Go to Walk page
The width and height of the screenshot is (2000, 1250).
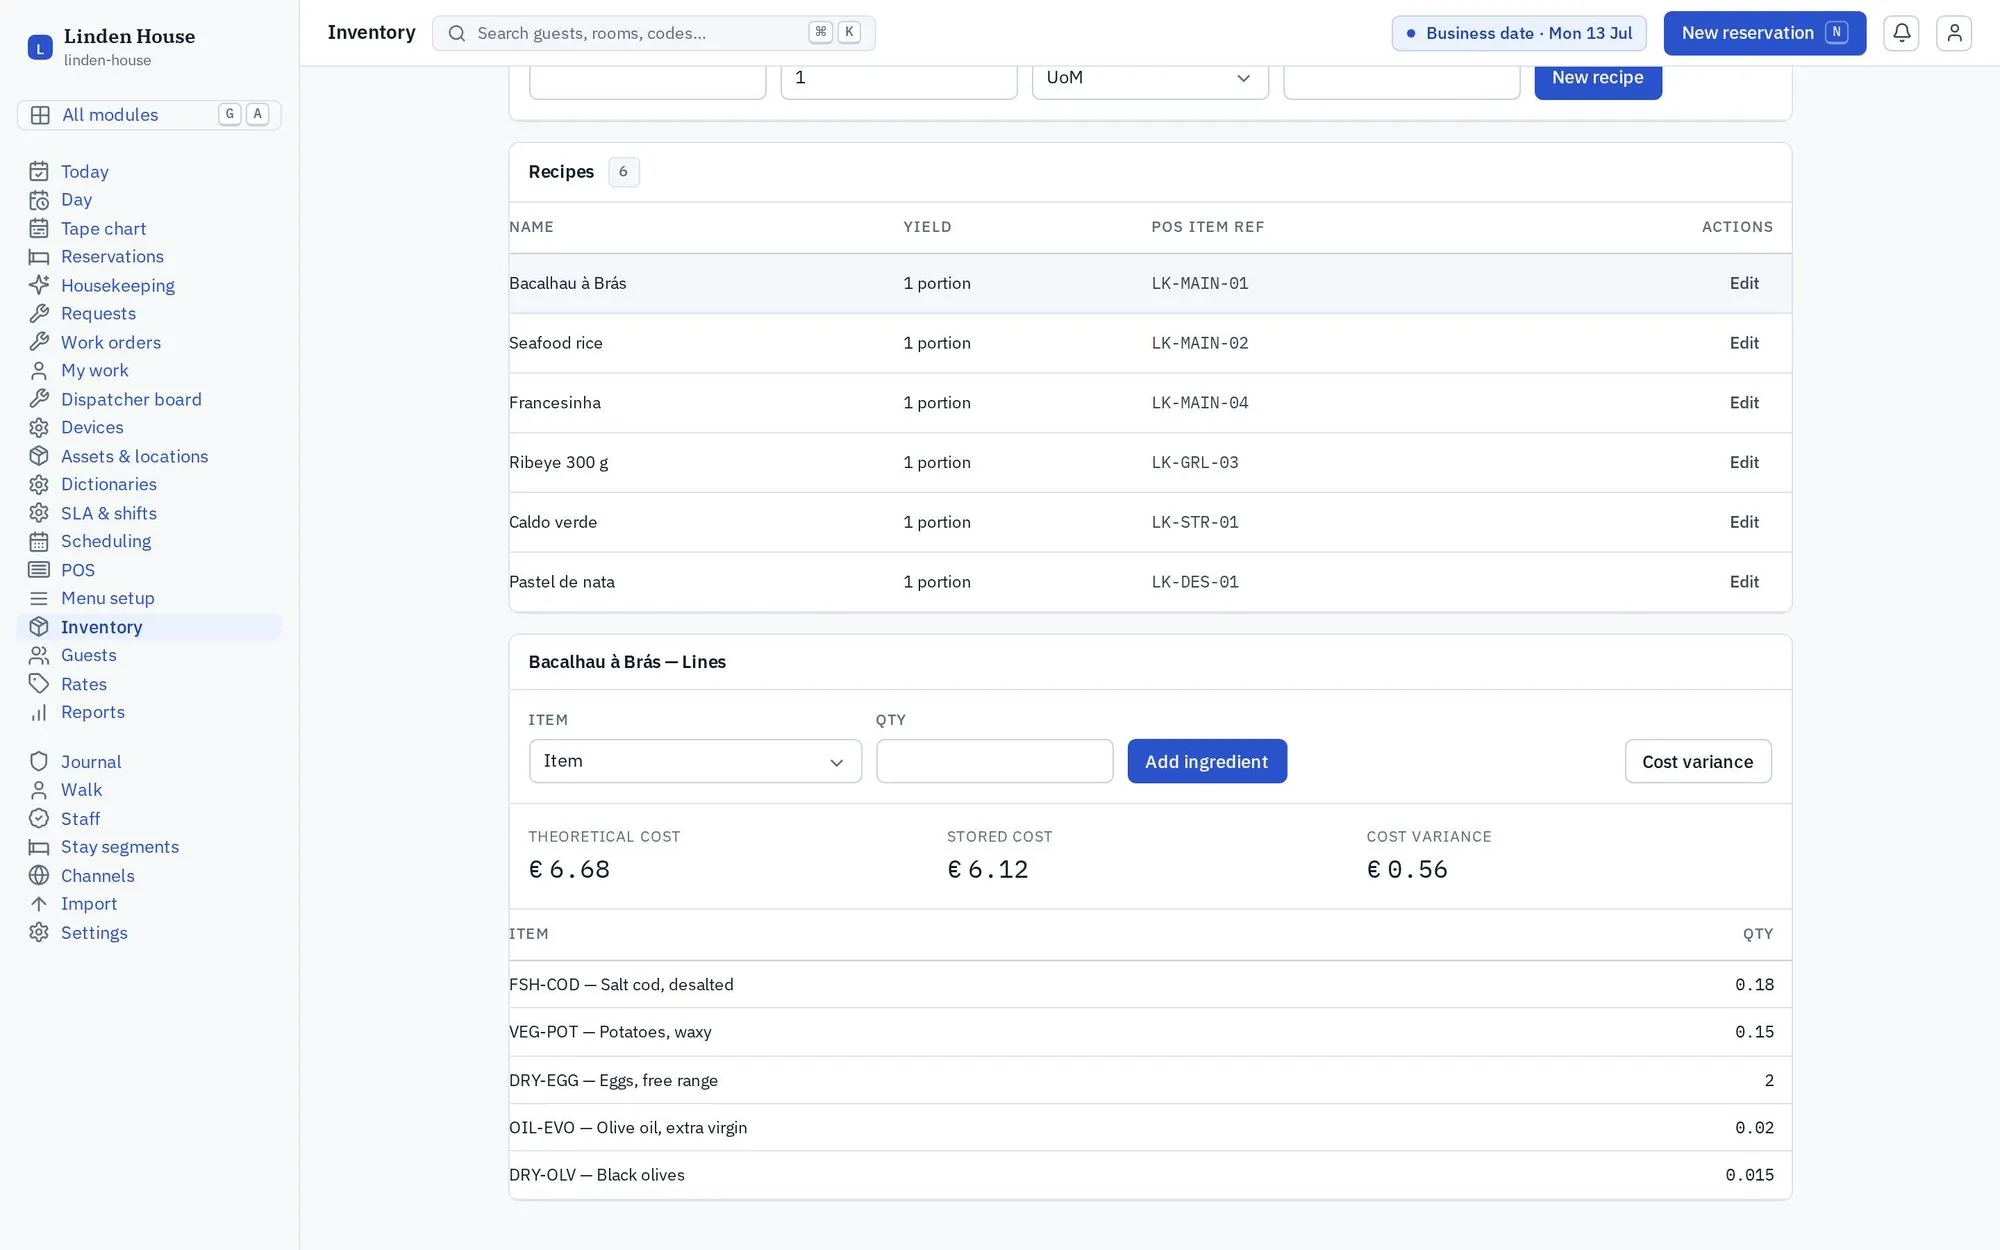[149, 790]
